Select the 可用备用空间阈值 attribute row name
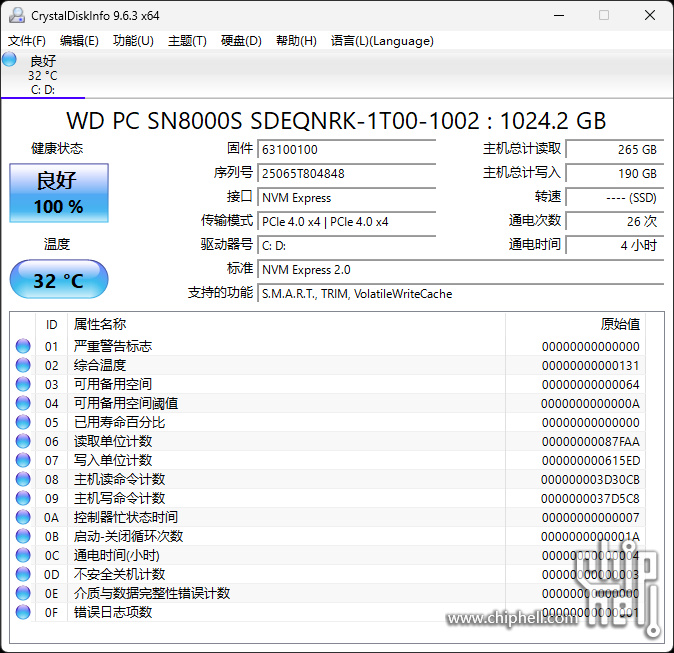The image size is (674, 653). click(126, 403)
